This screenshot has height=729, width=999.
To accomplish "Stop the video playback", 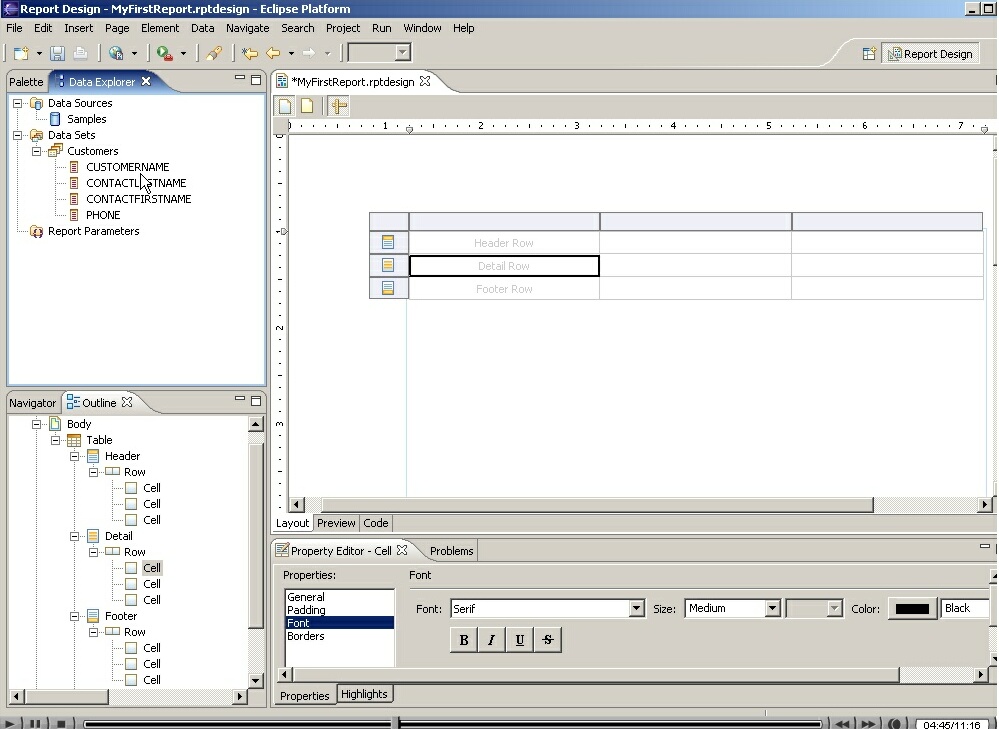I will coord(61,724).
